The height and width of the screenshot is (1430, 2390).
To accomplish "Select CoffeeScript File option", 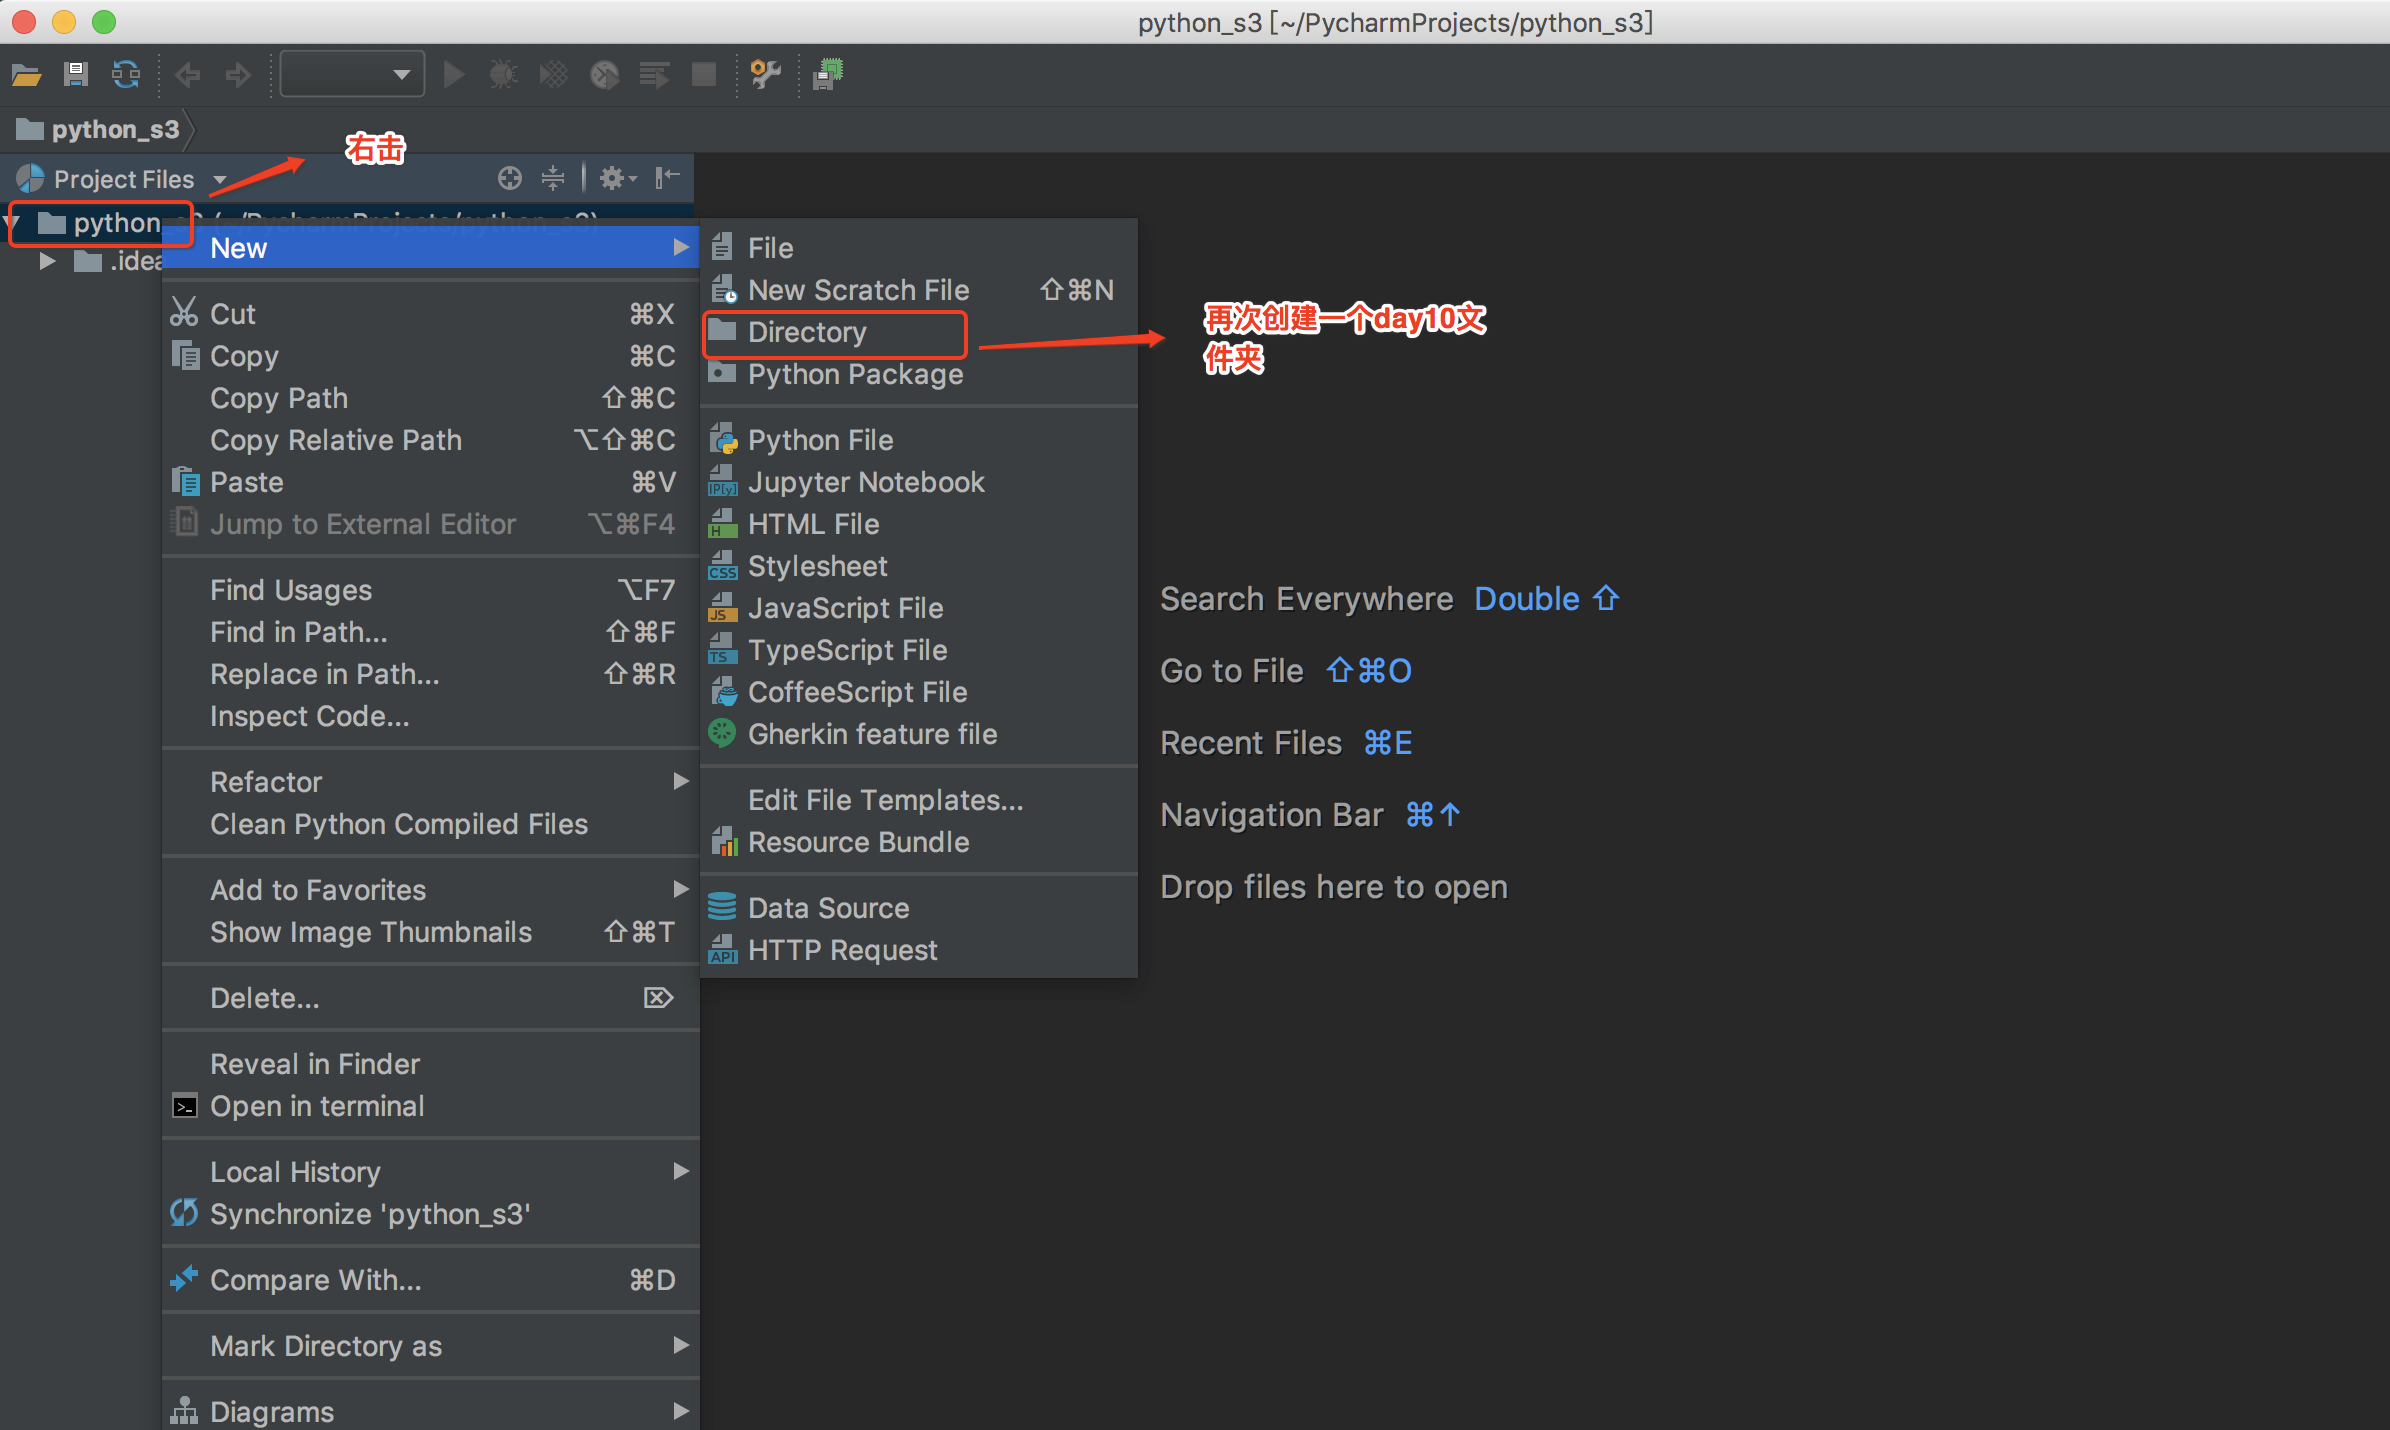I will pos(919,692).
